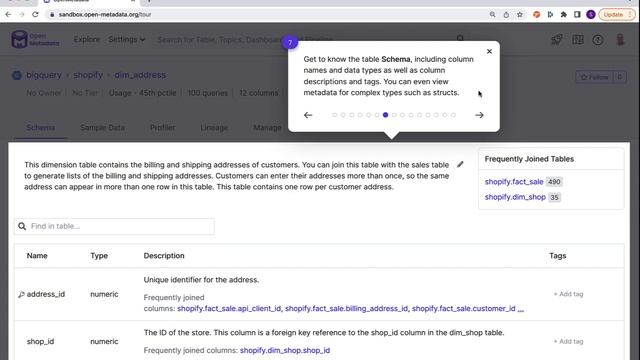Click the shopify breadcrumb link
Screen dimensions: 640x360
88,75
